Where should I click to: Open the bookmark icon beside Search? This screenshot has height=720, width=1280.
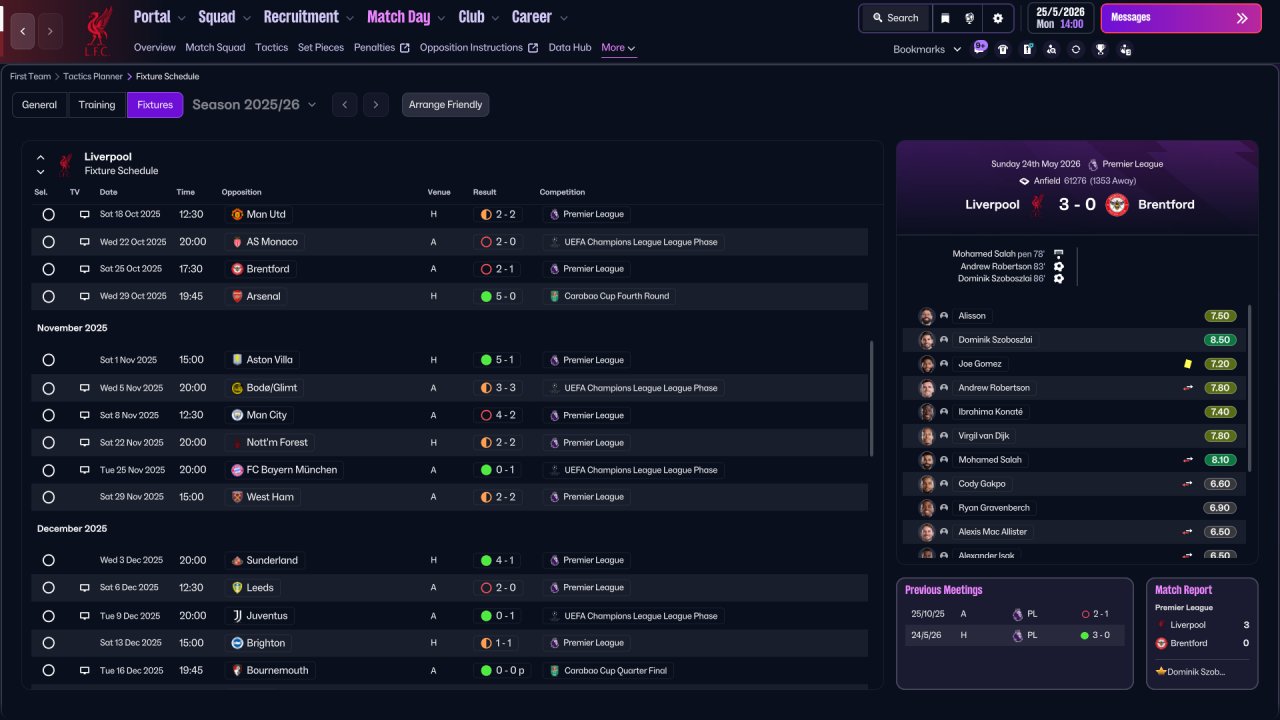click(946, 18)
